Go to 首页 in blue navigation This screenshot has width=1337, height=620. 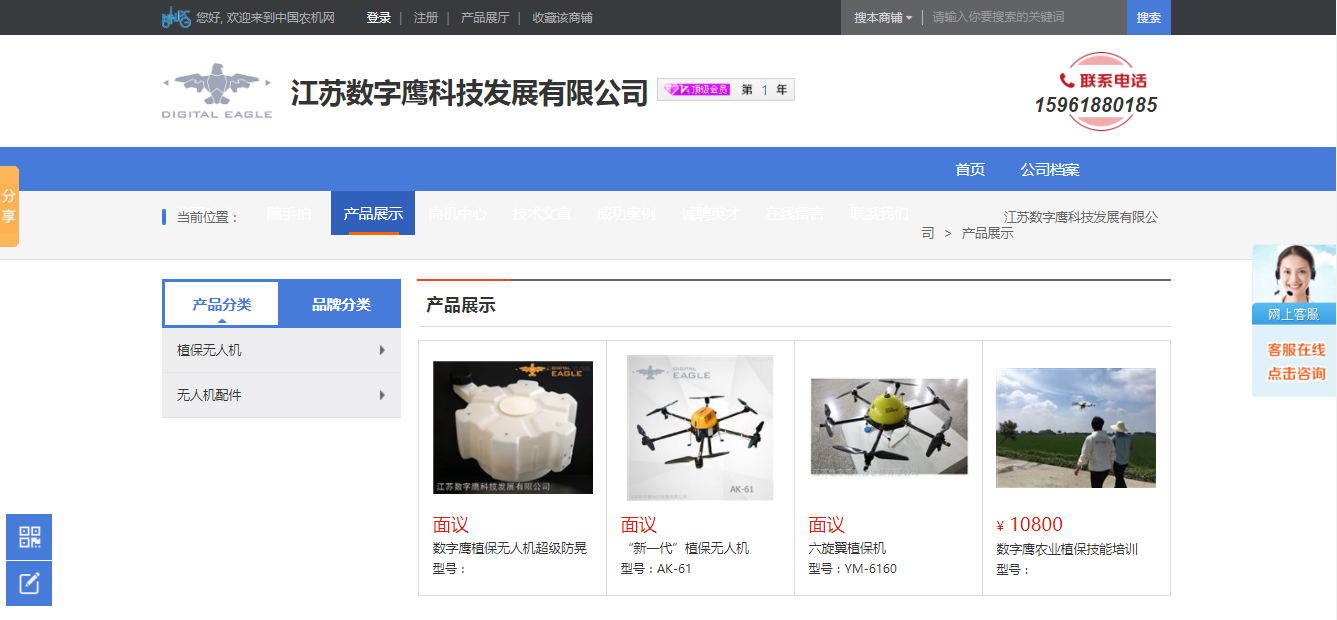pyautogui.click(x=970, y=169)
